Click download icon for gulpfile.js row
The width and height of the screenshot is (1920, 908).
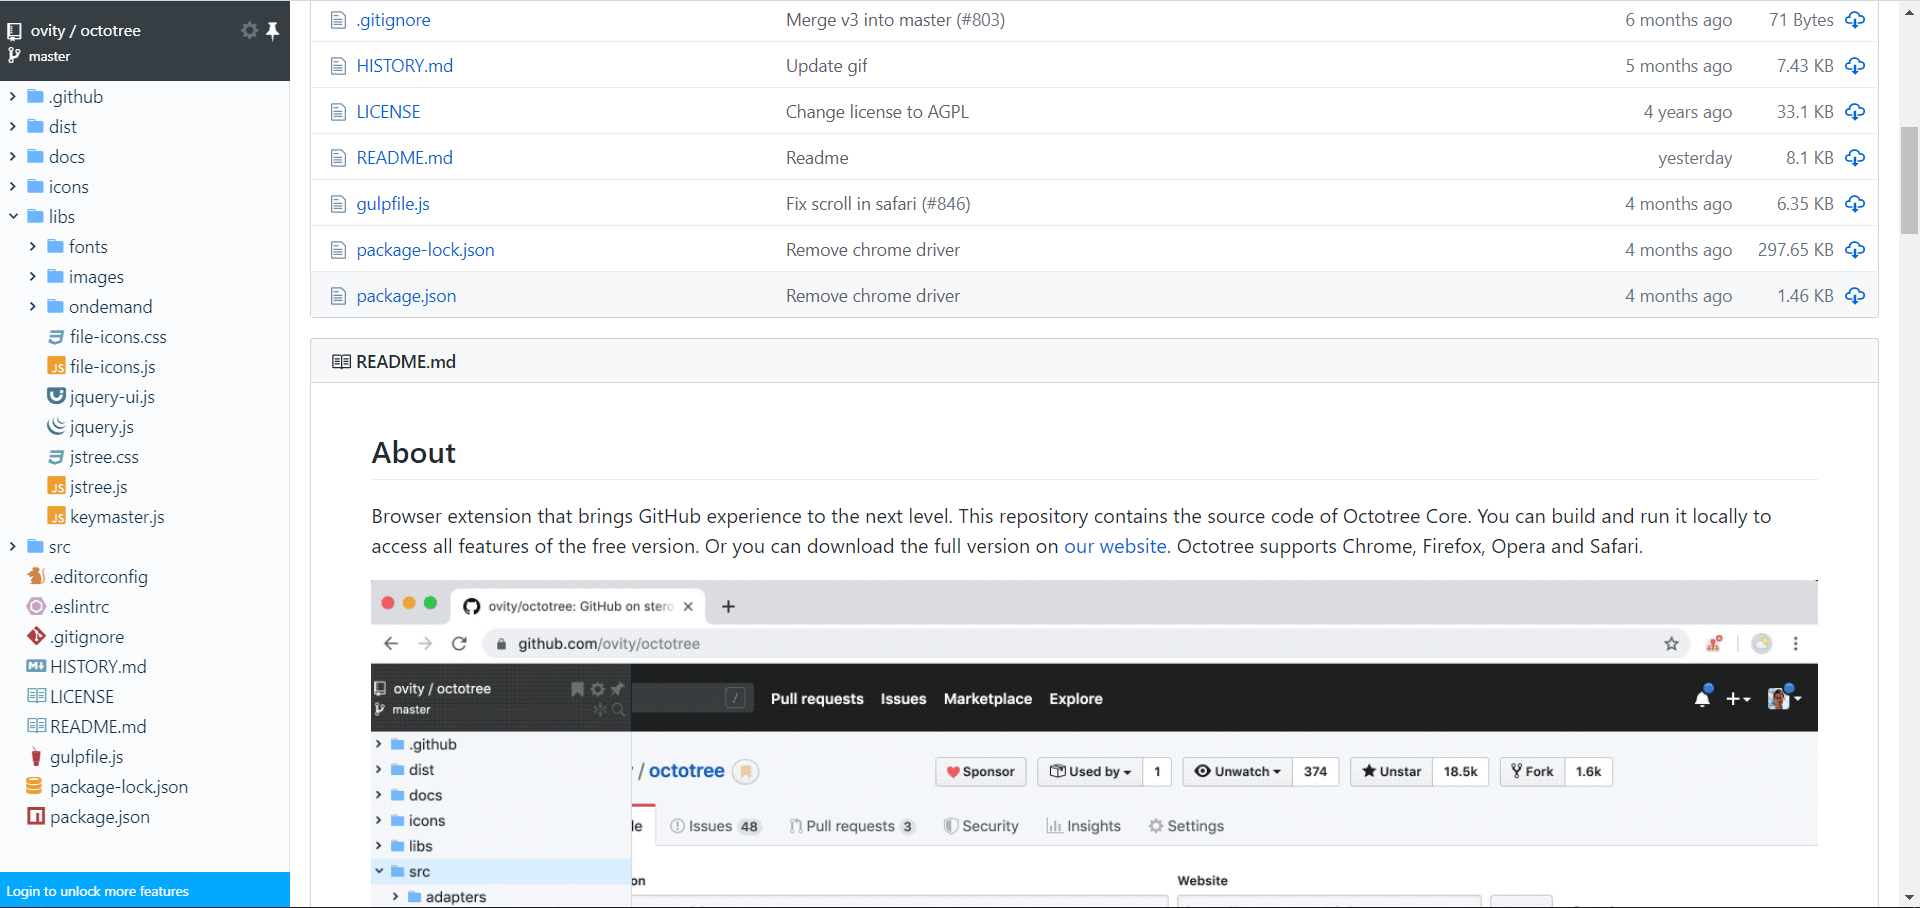pyautogui.click(x=1855, y=204)
